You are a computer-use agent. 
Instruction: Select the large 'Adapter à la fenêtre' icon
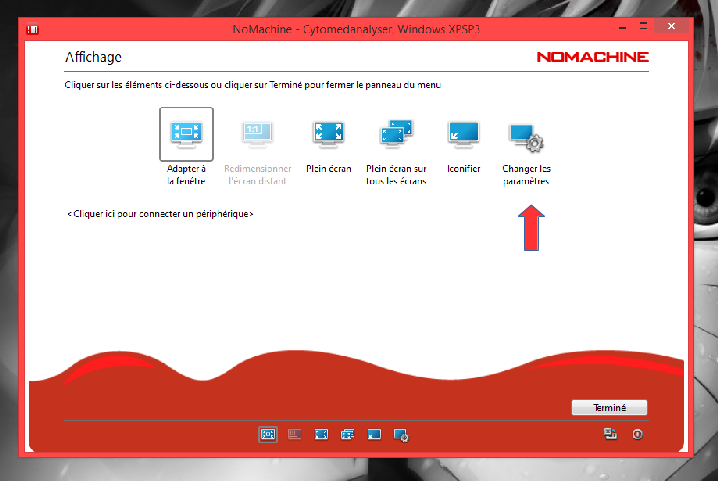click(x=186, y=134)
